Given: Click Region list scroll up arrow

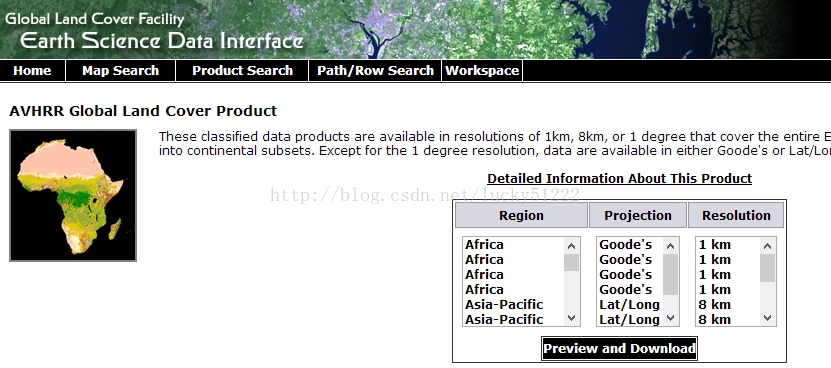Looking at the screenshot, I should coord(571,246).
